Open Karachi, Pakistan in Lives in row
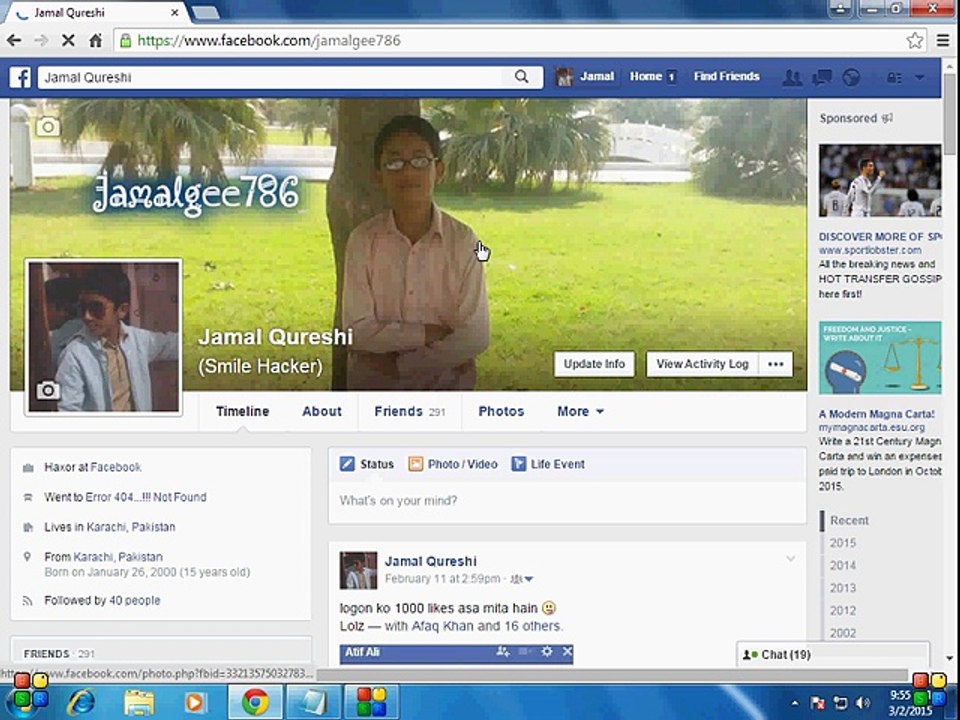The height and width of the screenshot is (720, 960). point(130,527)
